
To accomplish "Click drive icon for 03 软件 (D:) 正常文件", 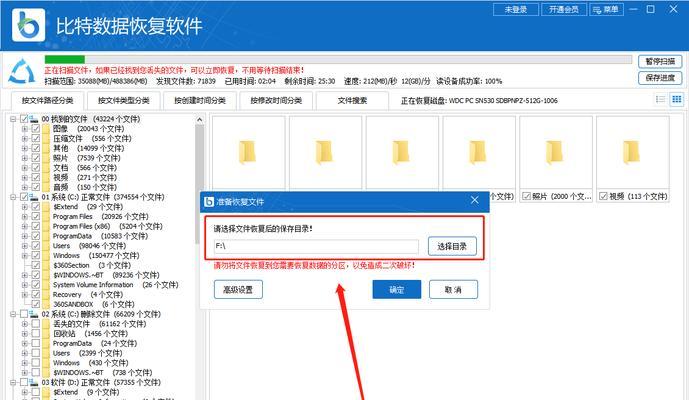I will click(34, 382).
